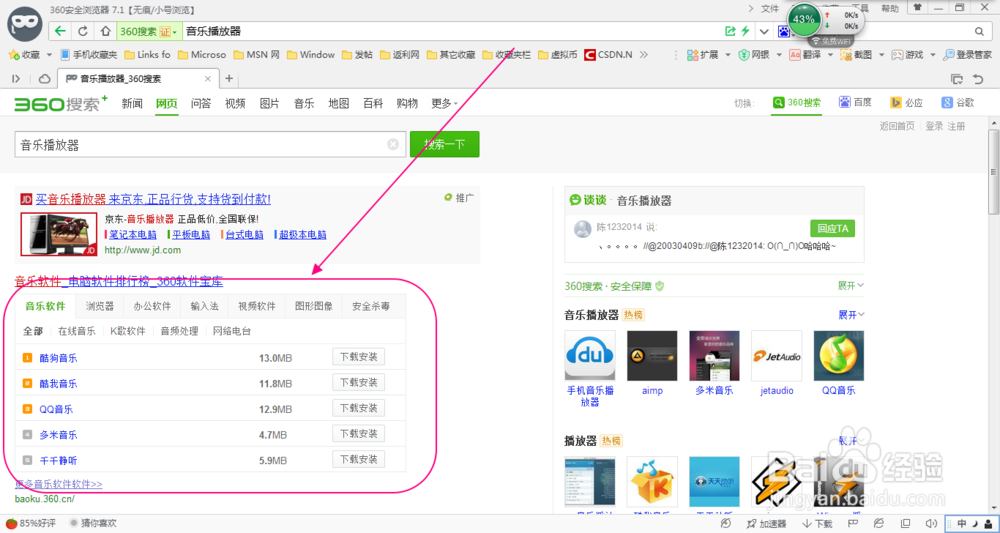Clear the search box with X icon

tap(393, 145)
